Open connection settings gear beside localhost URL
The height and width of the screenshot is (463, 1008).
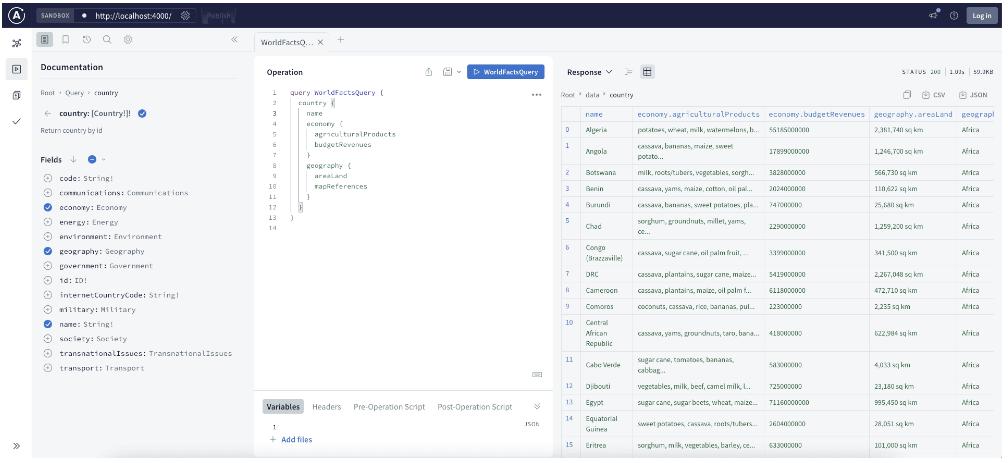185,16
